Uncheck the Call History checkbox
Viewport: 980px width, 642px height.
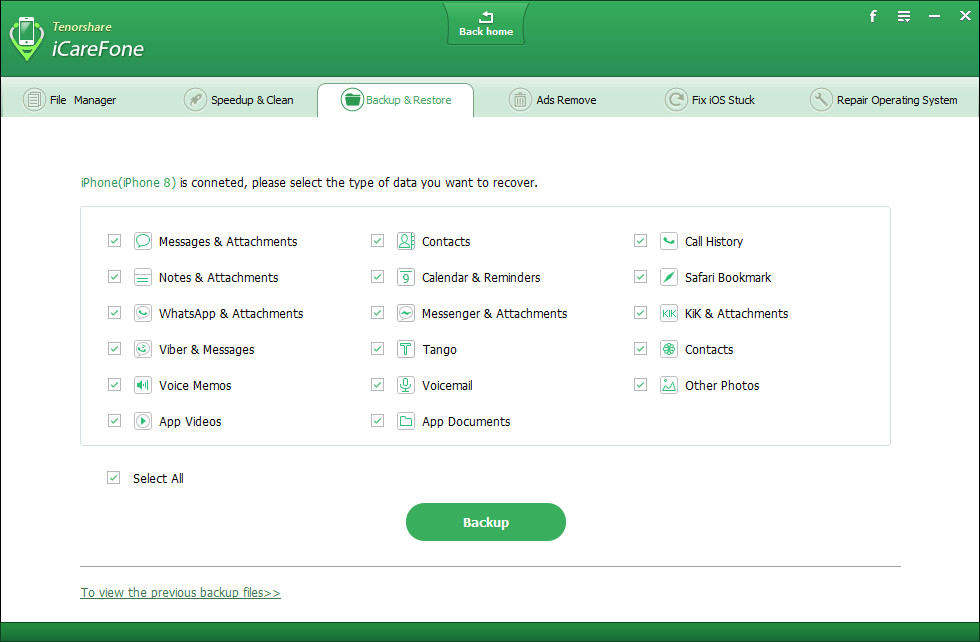point(640,241)
